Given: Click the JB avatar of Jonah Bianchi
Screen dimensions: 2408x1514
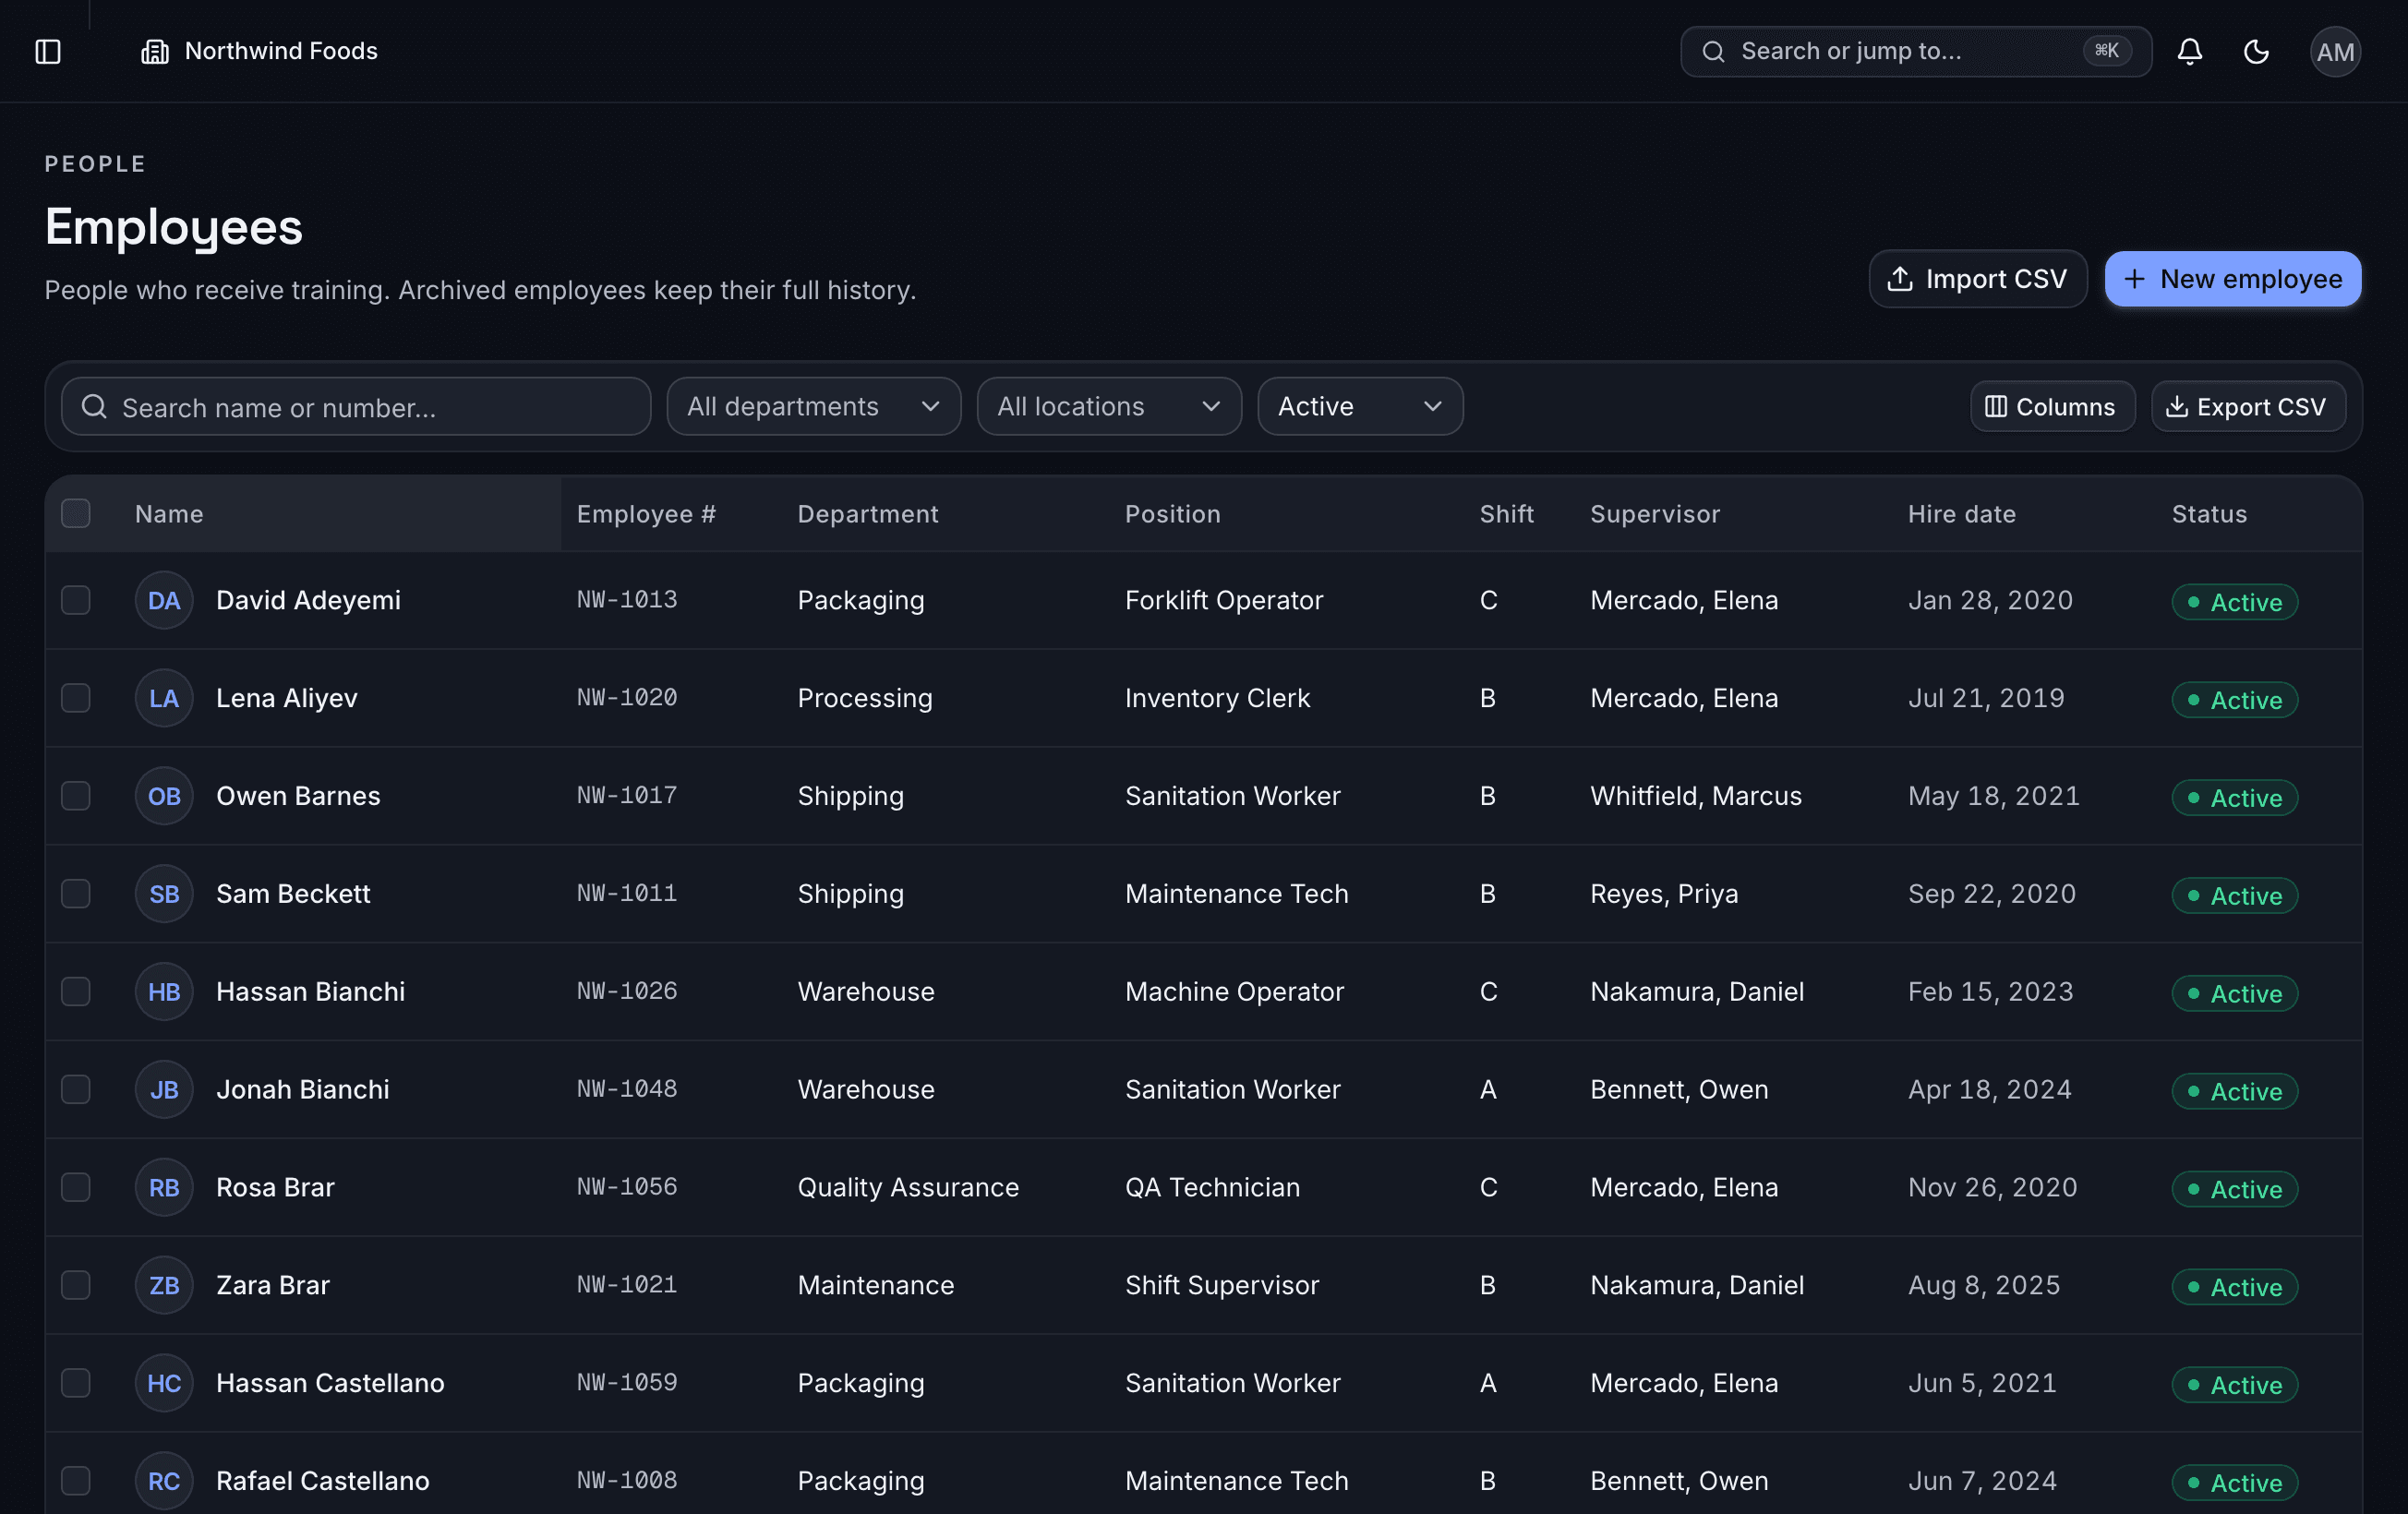Looking at the screenshot, I should (x=164, y=1089).
